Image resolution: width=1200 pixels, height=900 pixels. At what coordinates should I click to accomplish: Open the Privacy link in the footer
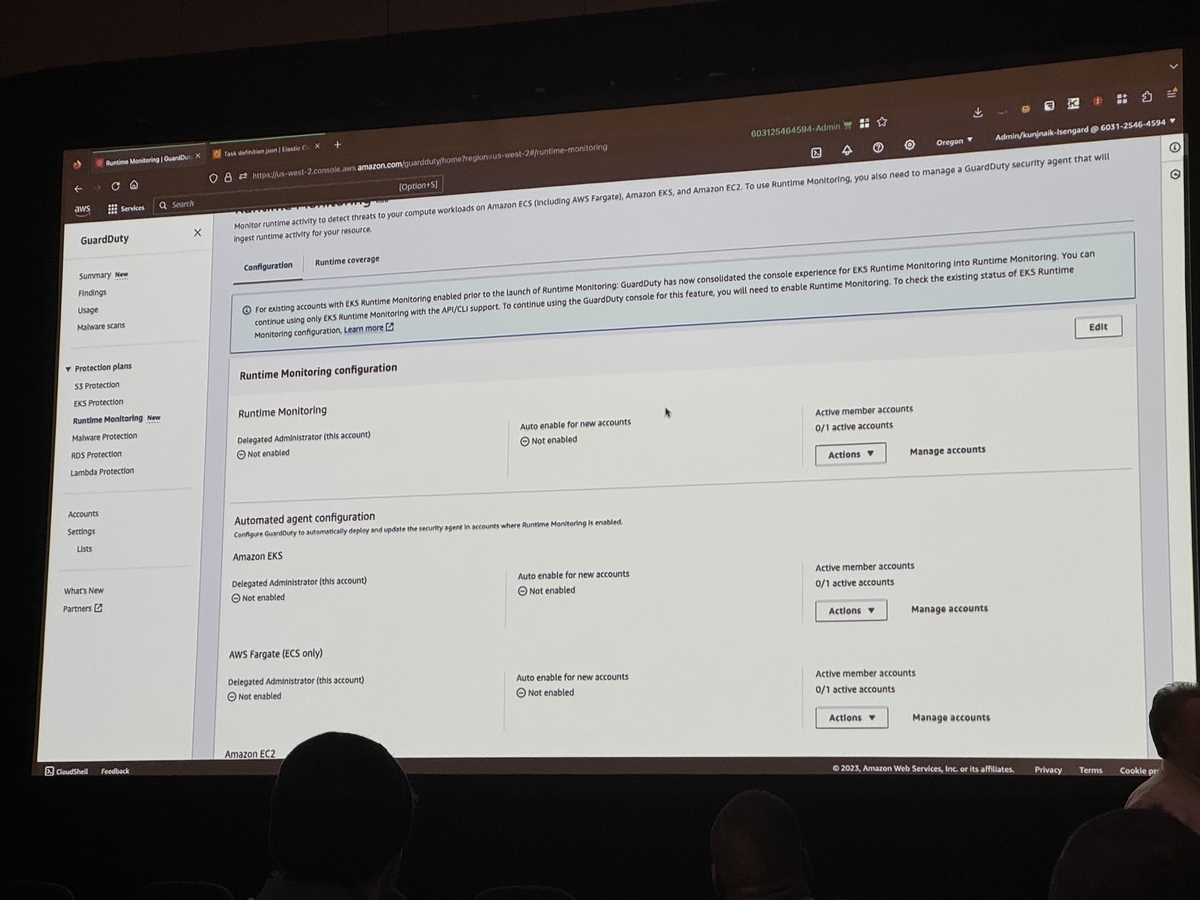click(1048, 770)
